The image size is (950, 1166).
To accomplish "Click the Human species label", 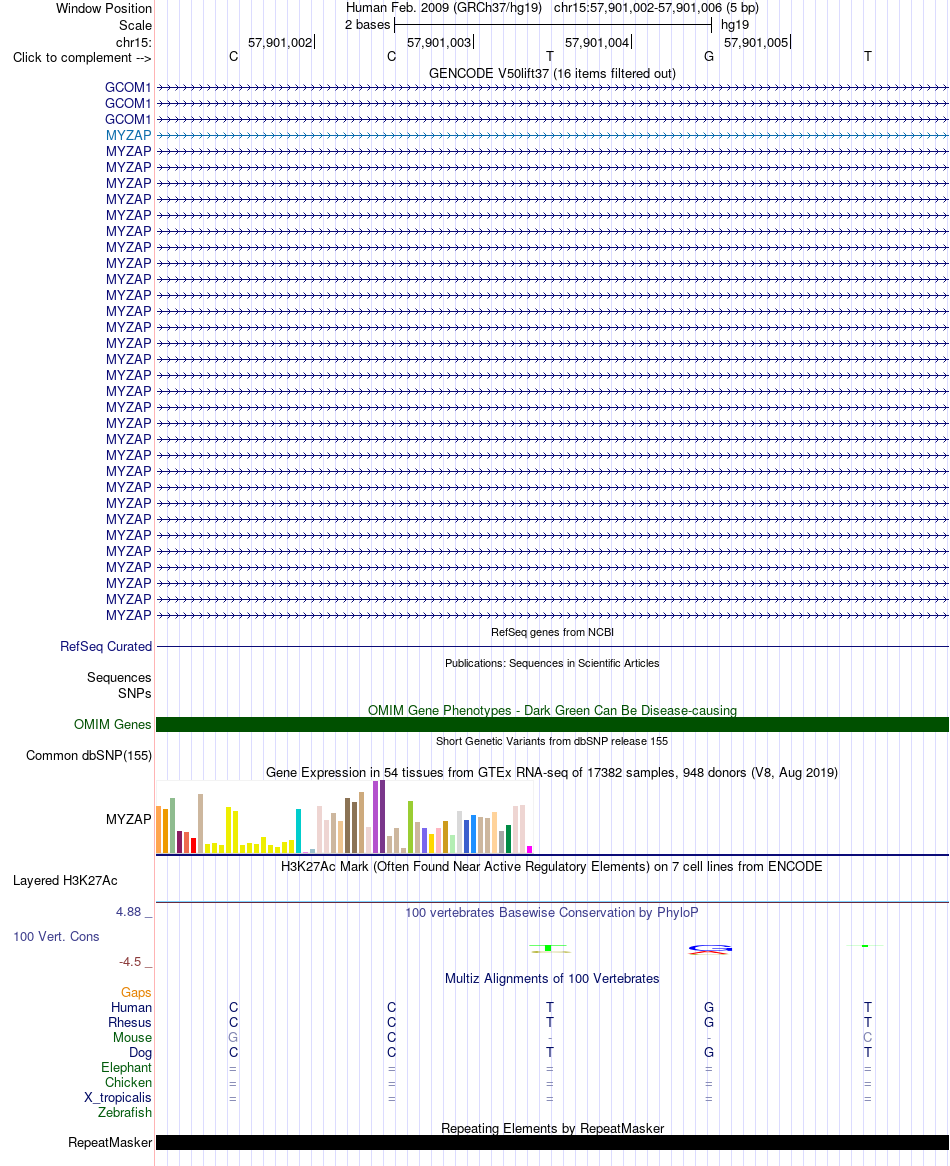I will 132,1008.
